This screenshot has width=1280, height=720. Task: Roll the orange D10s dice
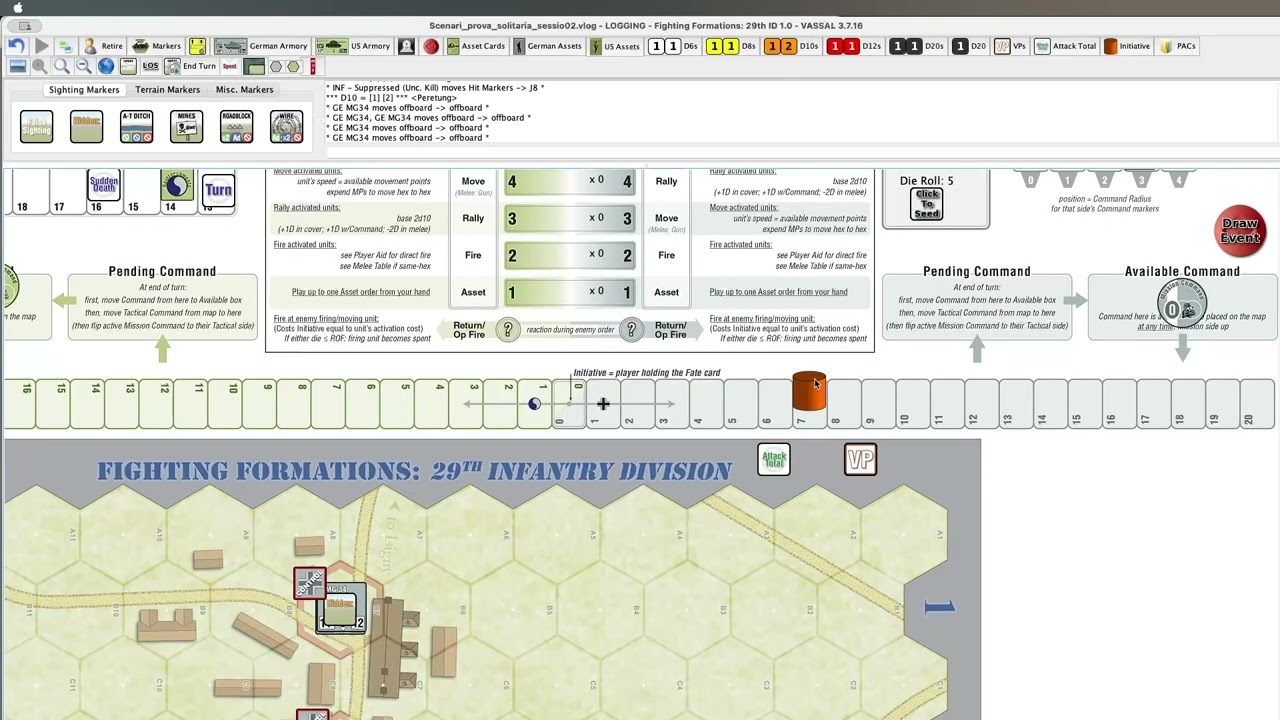coord(792,46)
